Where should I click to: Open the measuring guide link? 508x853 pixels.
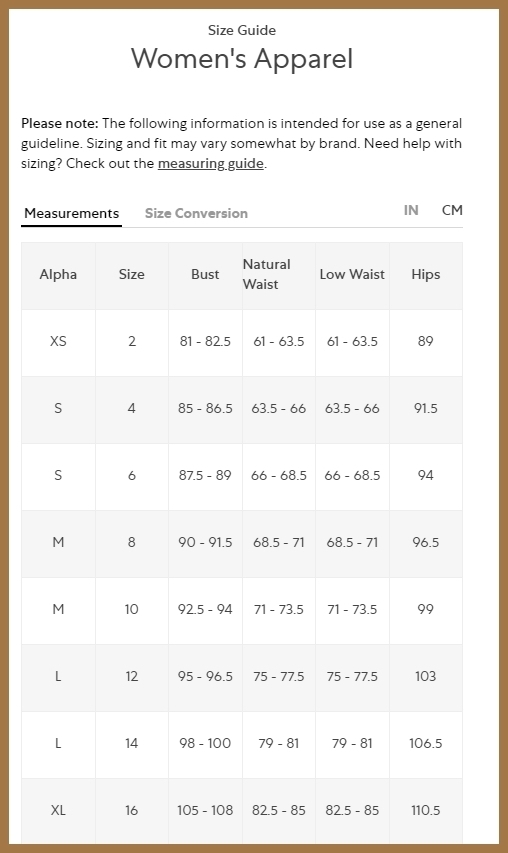pos(210,163)
